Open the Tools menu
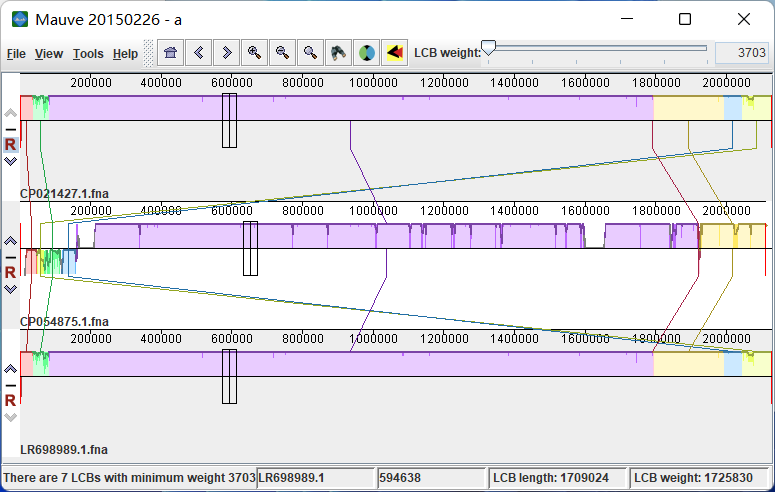 pos(88,54)
